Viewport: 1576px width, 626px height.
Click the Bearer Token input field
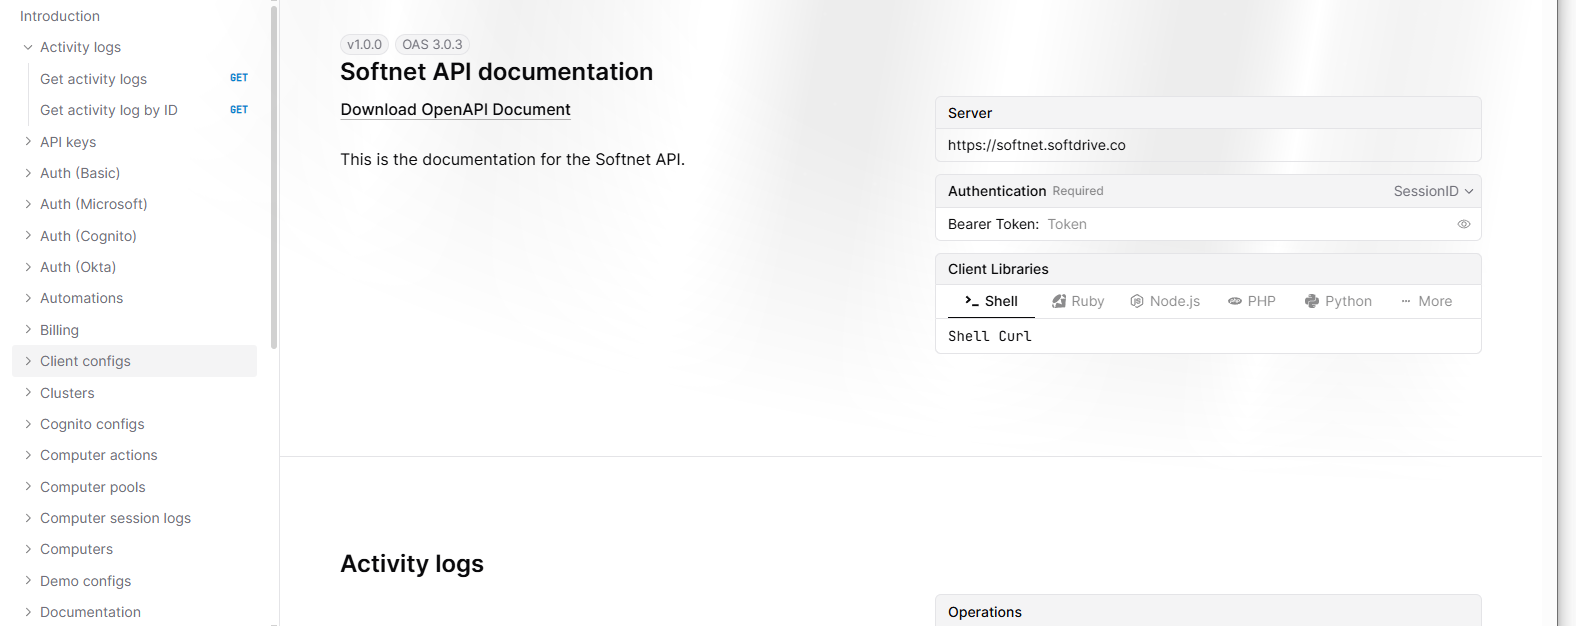1248,224
